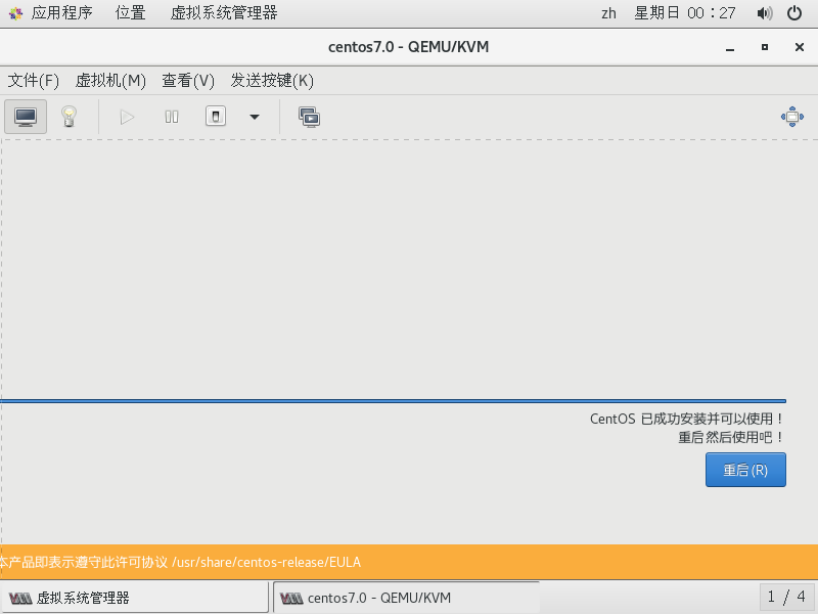The width and height of the screenshot is (818, 614).
Task: Show the graphical console view
Action: pos(26,116)
